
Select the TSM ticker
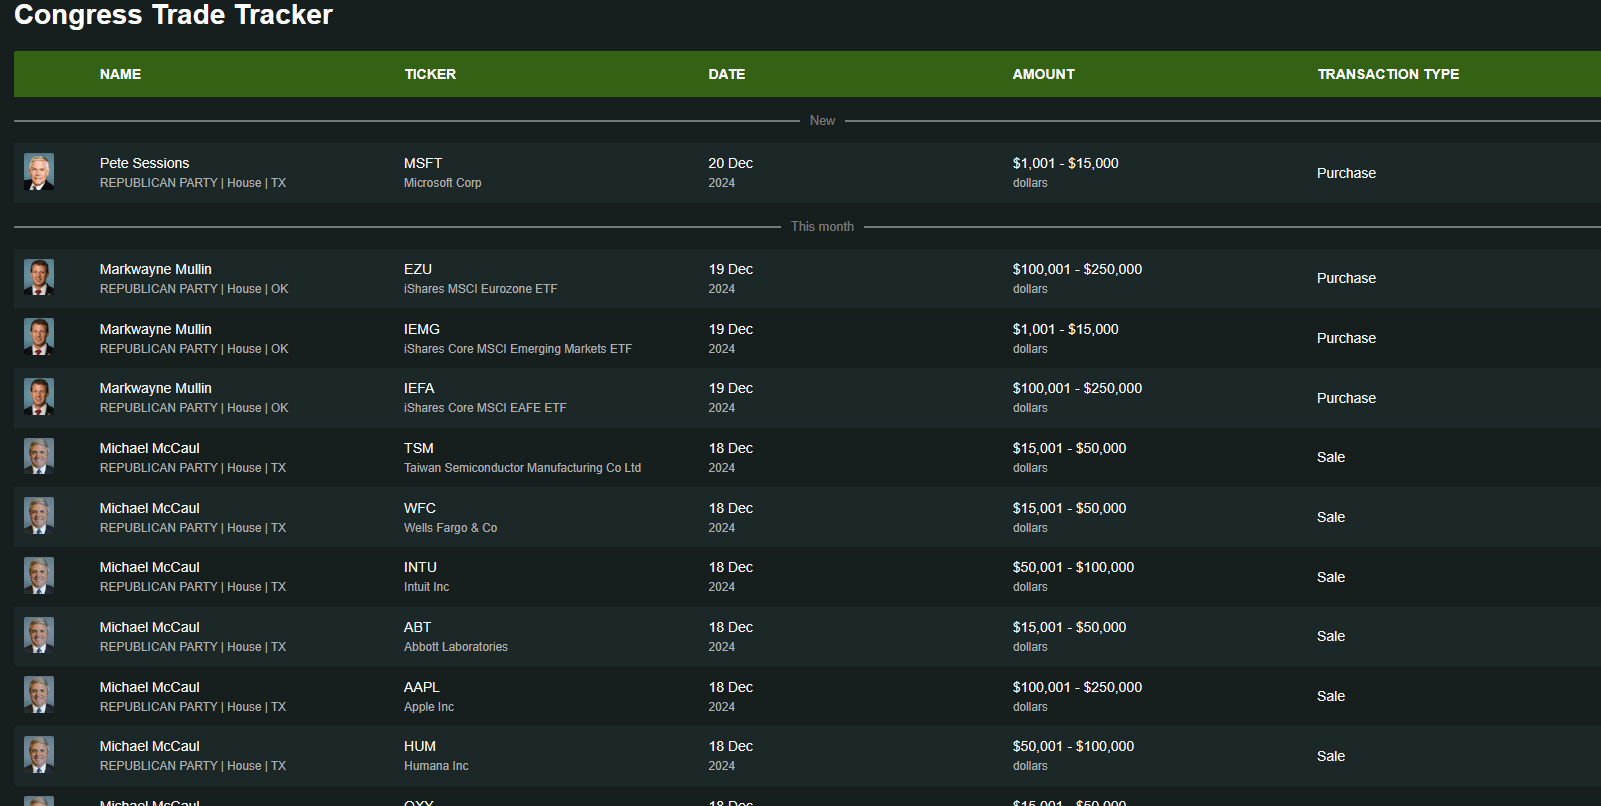point(419,448)
